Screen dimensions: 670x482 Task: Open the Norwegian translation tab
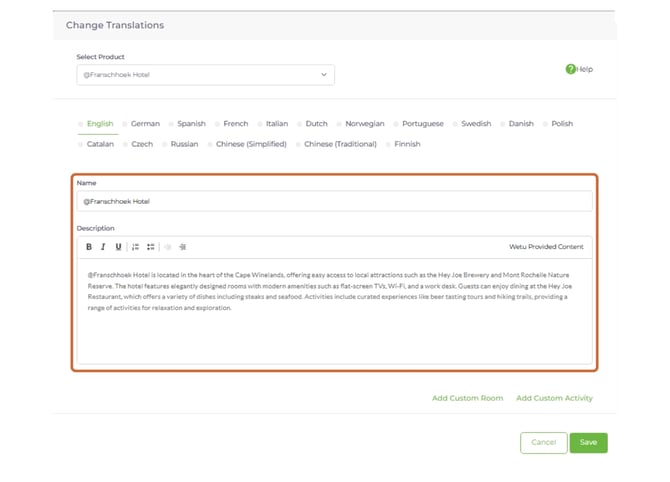[365, 123]
